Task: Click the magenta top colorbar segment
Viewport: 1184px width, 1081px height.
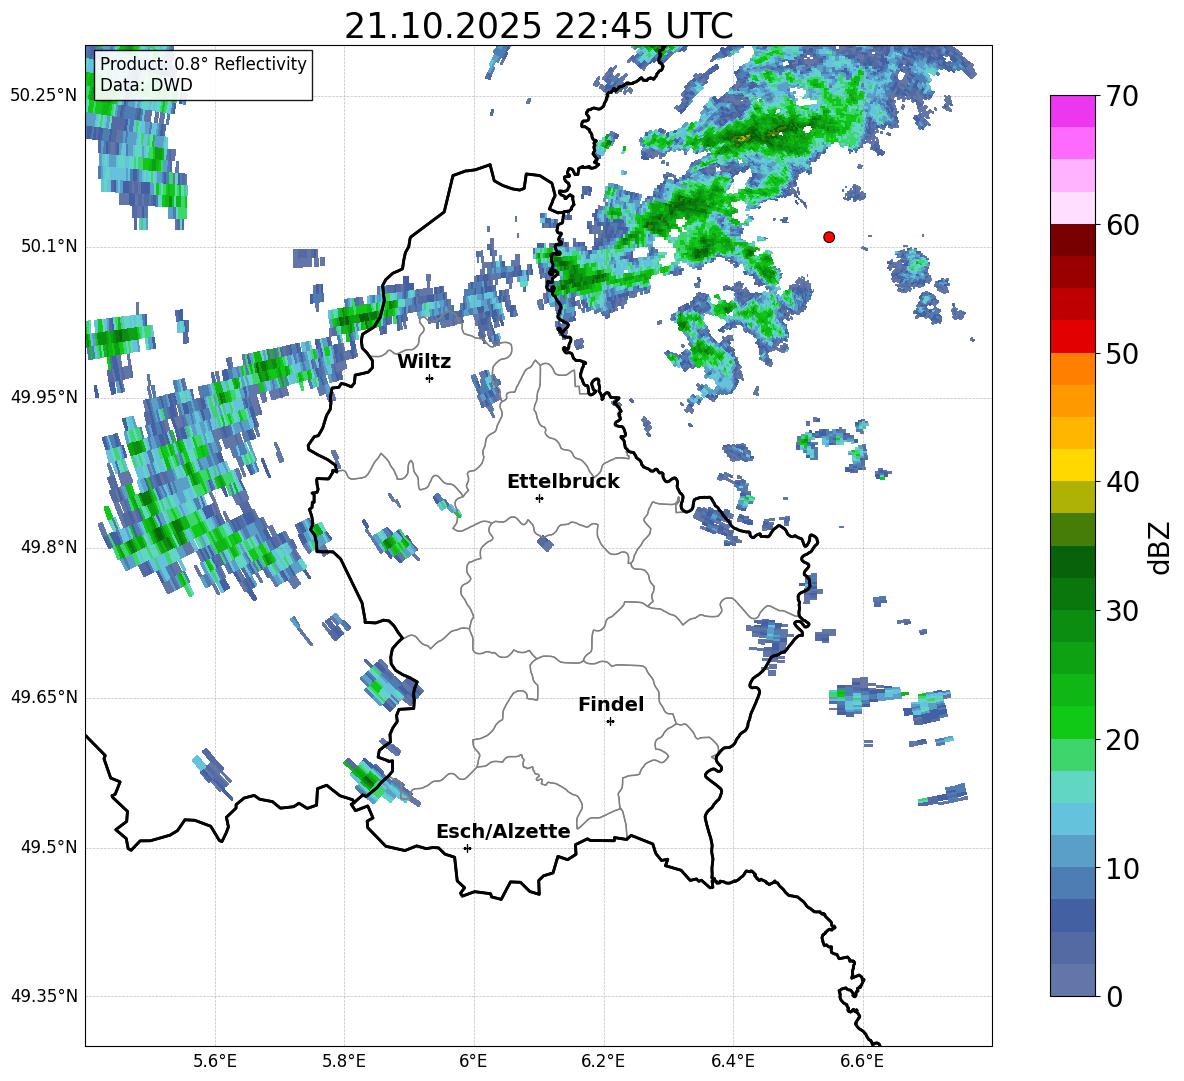Action: [1072, 111]
